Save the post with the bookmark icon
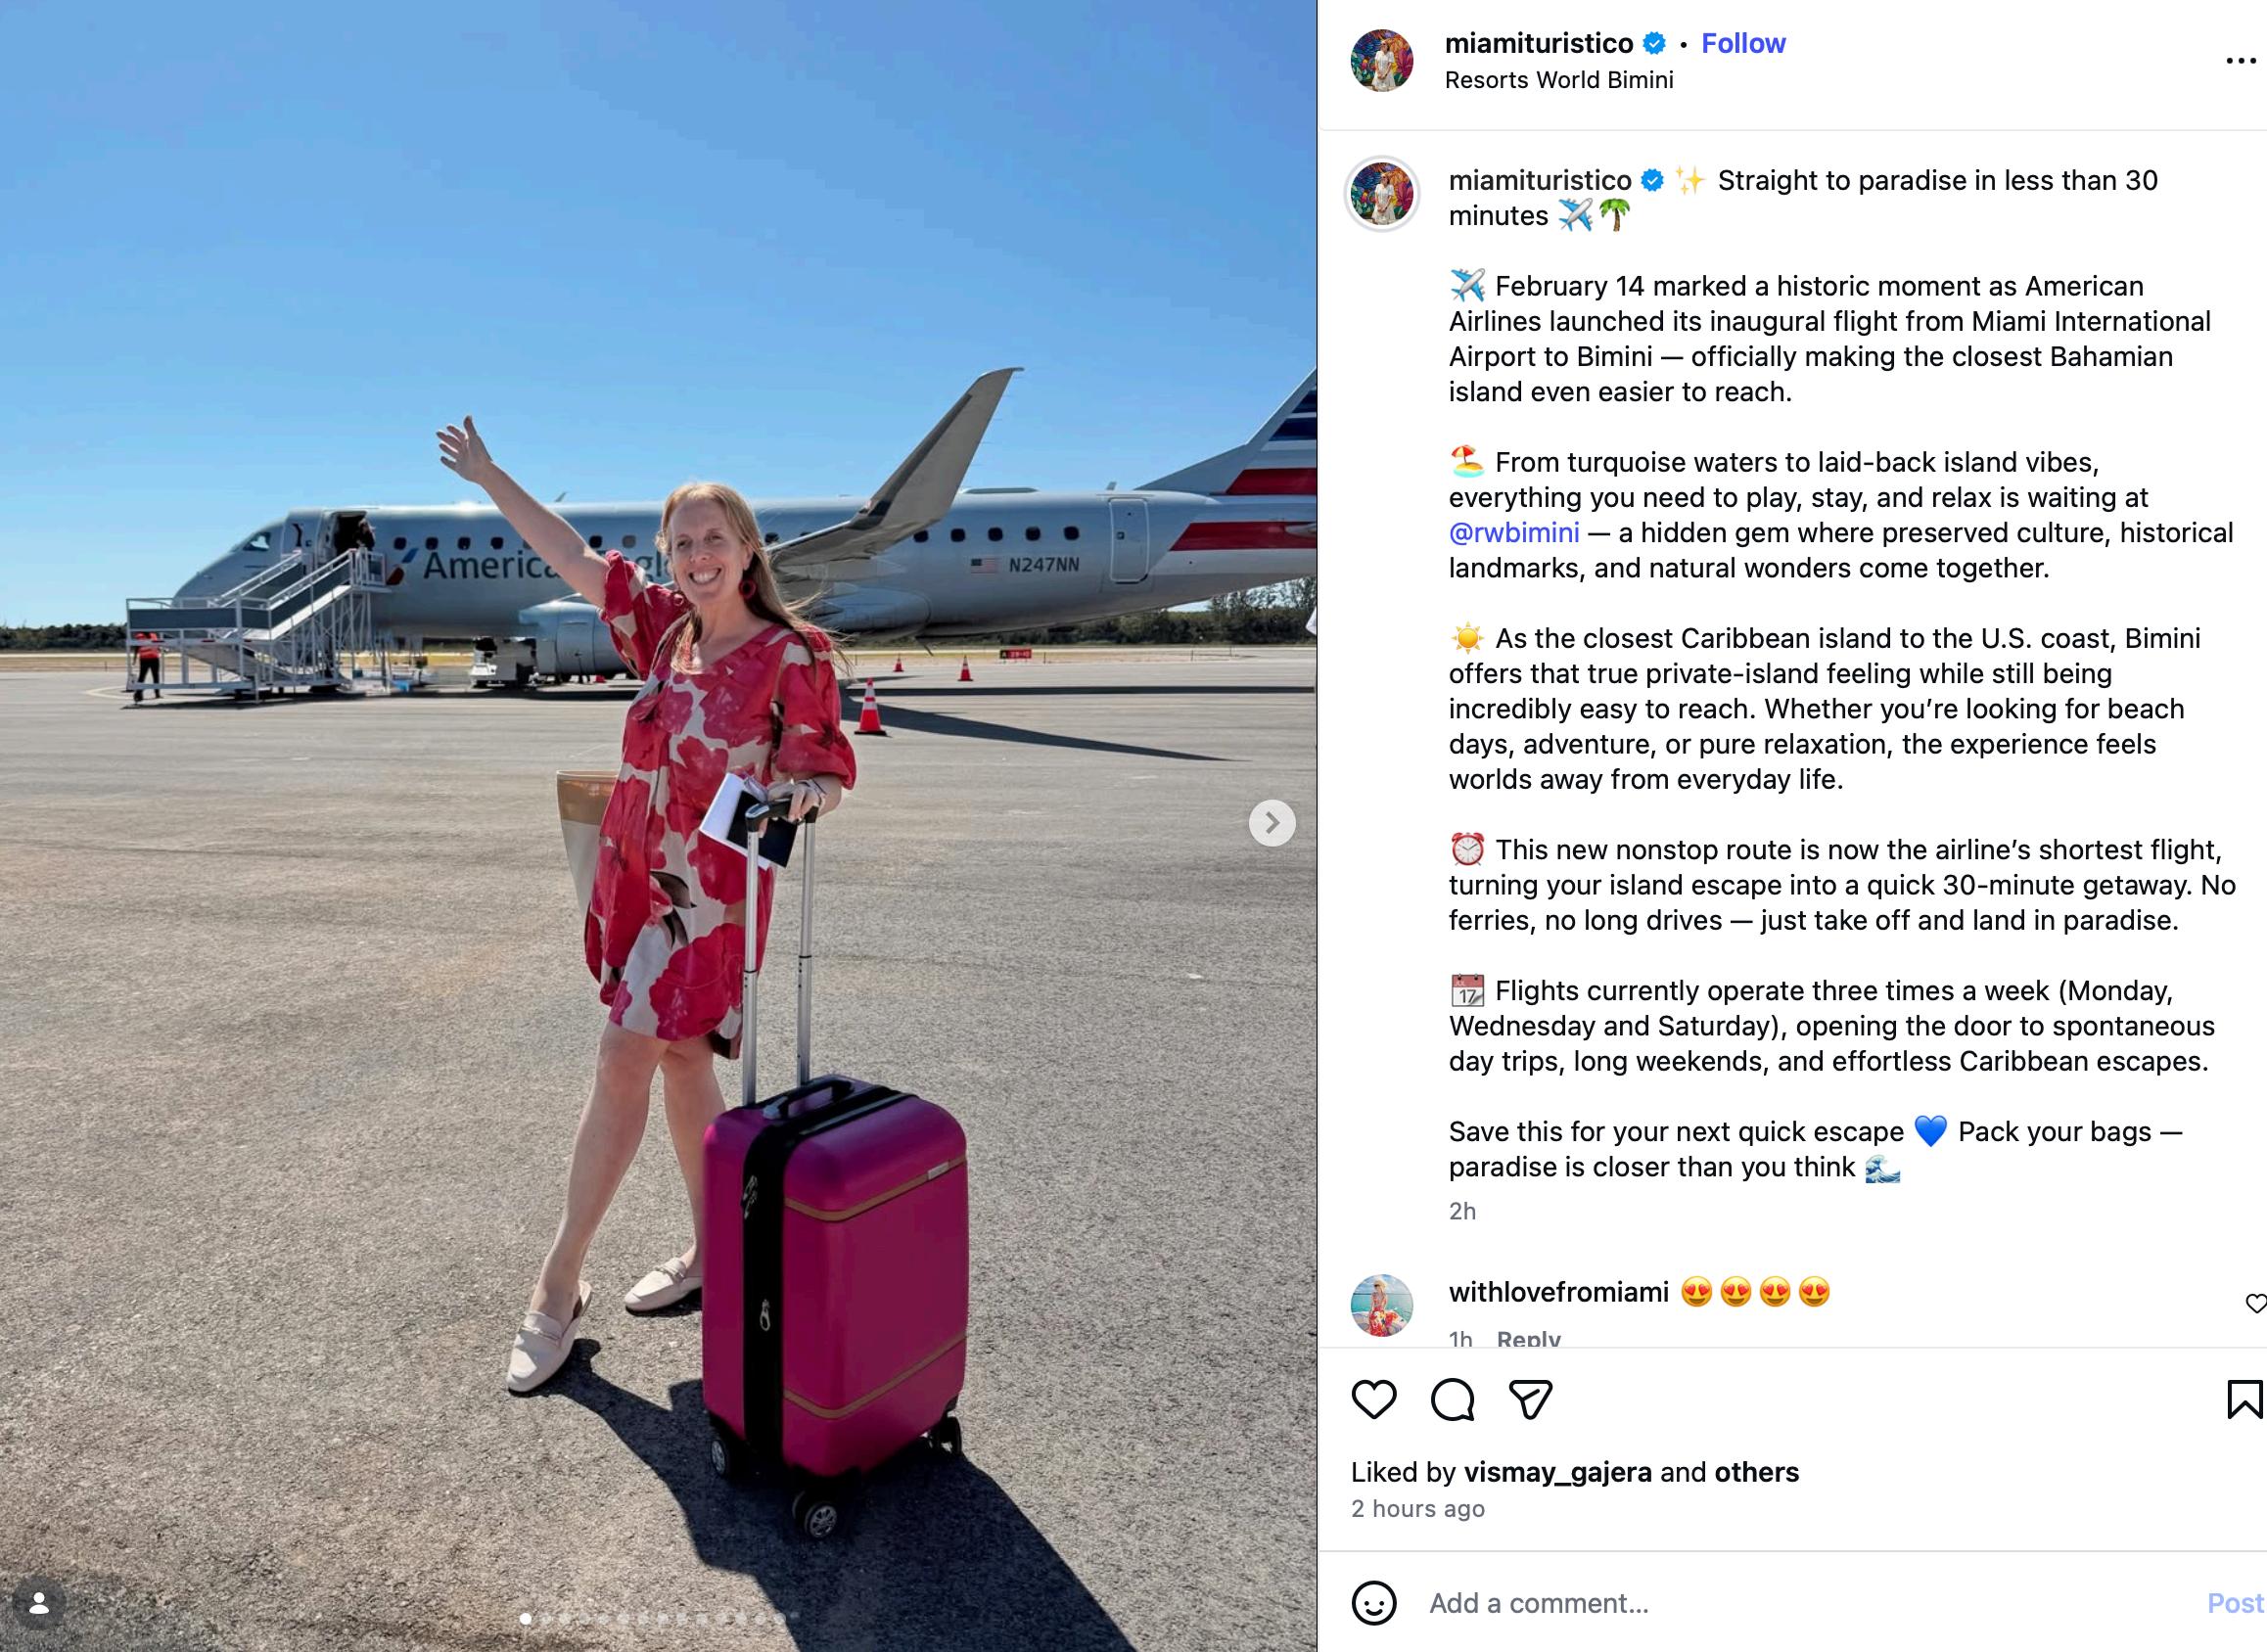The width and height of the screenshot is (2267, 1652). (x=2244, y=1399)
